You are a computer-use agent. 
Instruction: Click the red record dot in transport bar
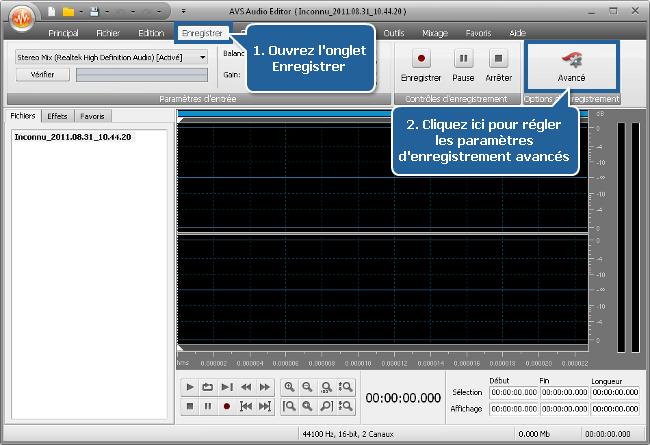coord(227,406)
